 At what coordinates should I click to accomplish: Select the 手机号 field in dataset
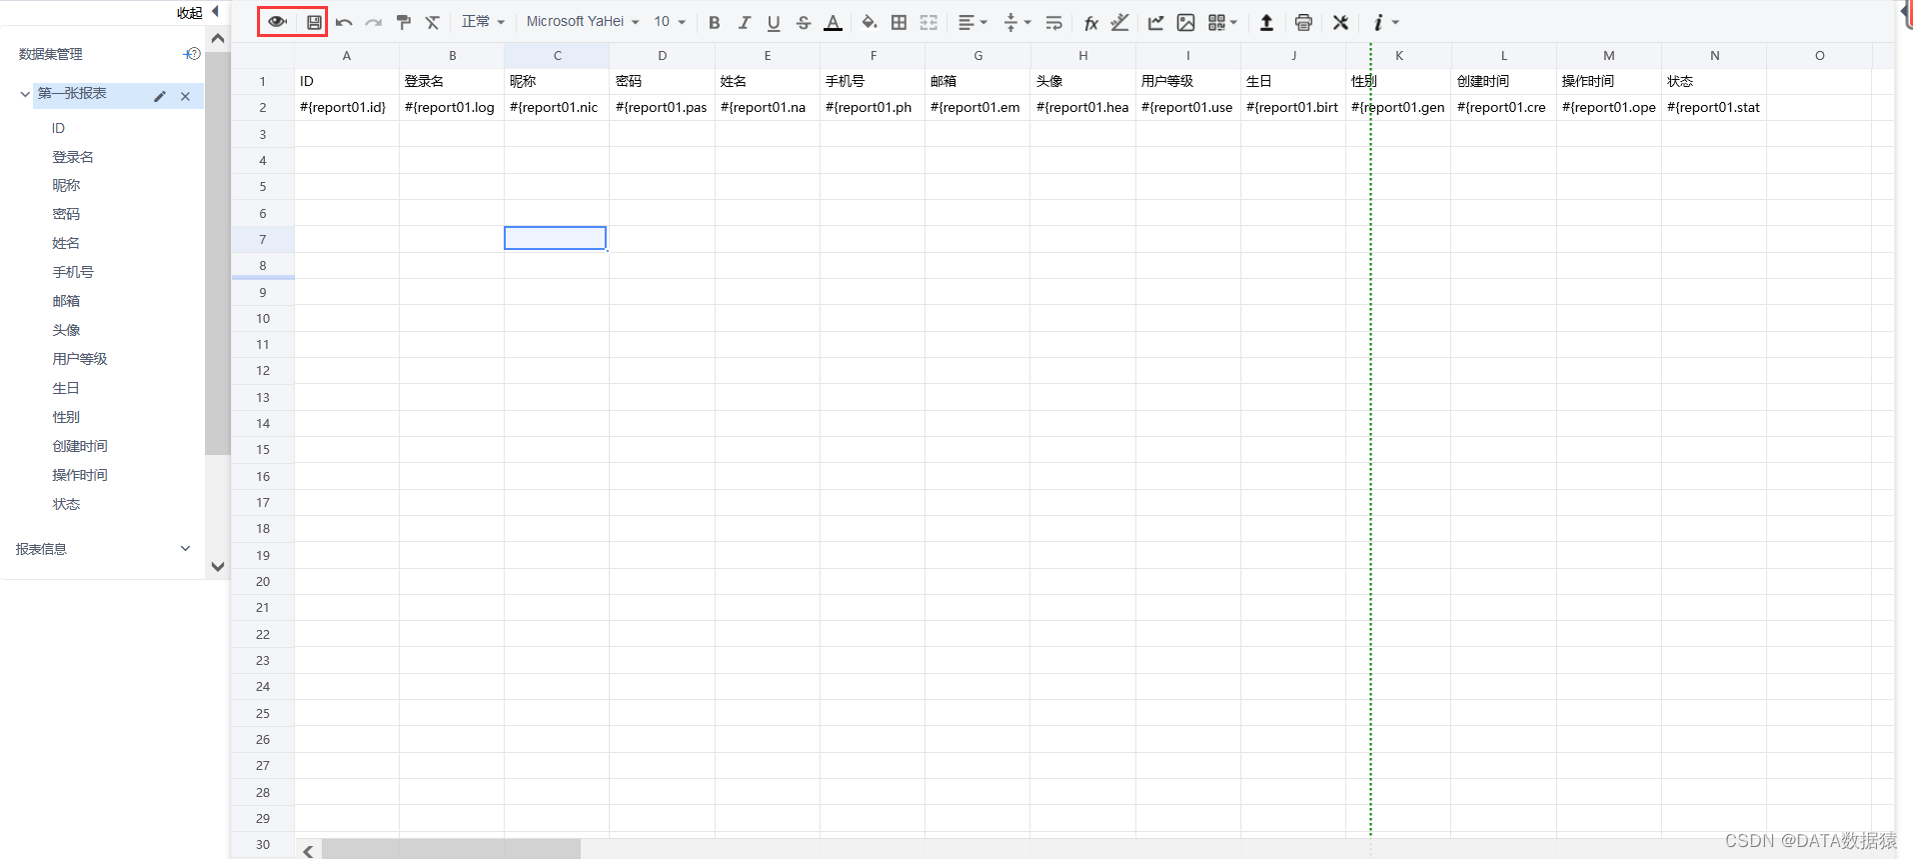[73, 272]
